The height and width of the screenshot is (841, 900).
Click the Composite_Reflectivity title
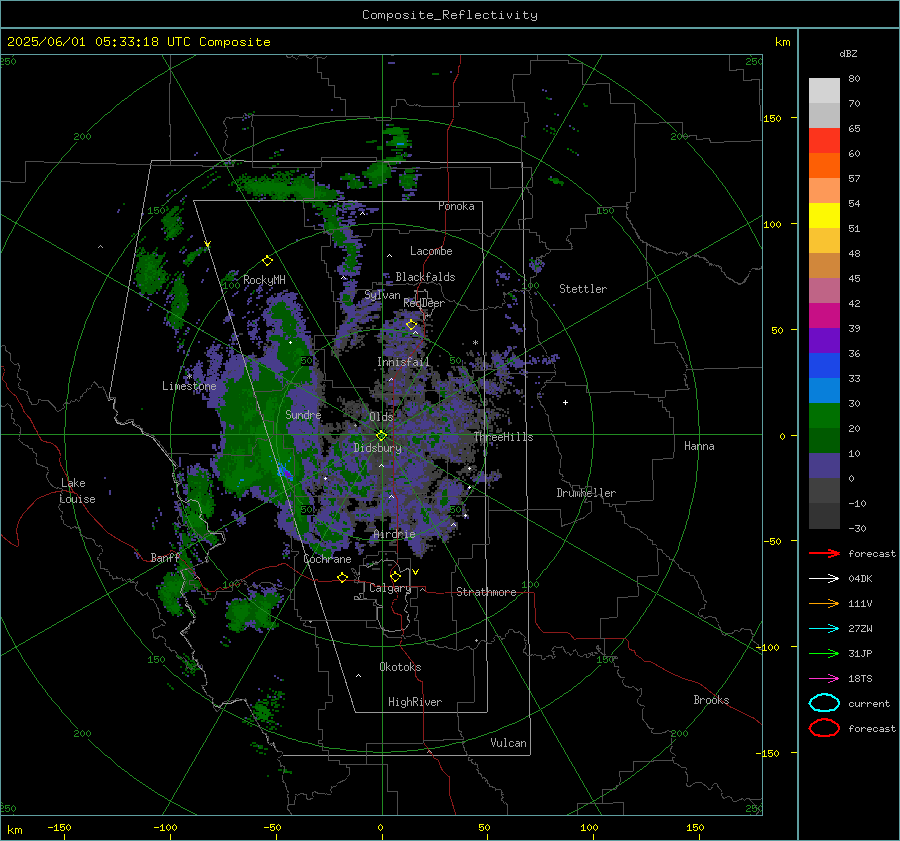tap(450, 15)
